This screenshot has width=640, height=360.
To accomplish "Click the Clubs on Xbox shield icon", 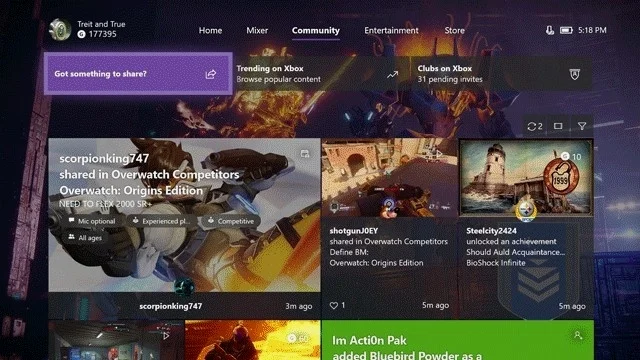I will click(x=574, y=74).
